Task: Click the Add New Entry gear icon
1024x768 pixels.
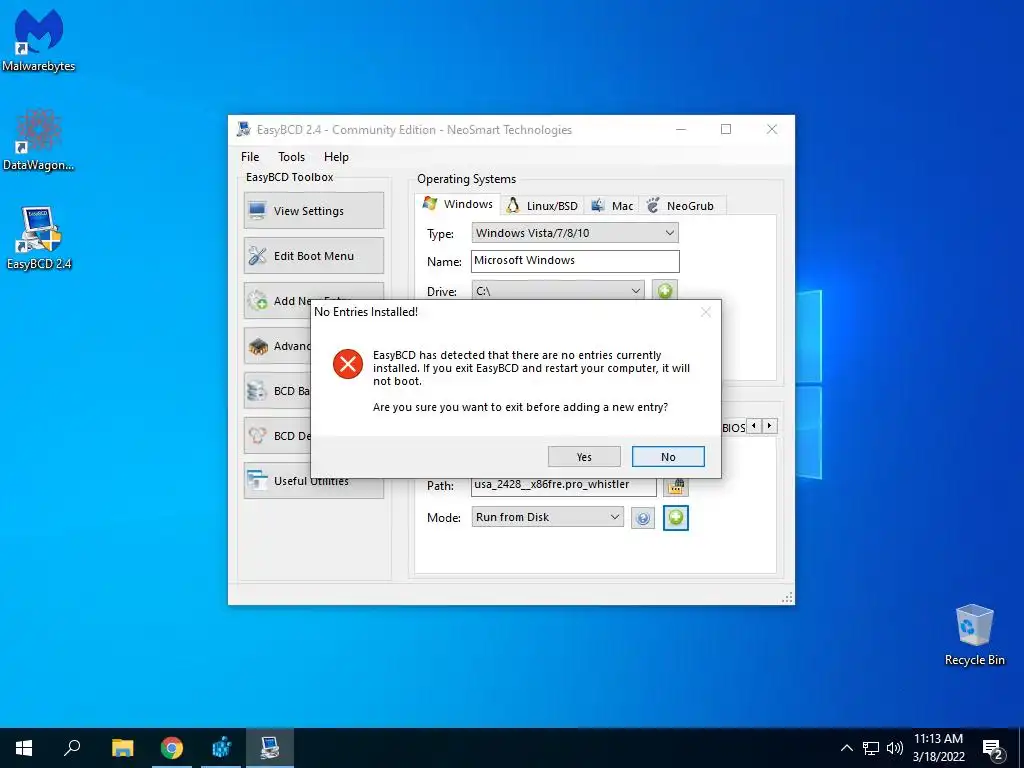Action: [257, 300]
